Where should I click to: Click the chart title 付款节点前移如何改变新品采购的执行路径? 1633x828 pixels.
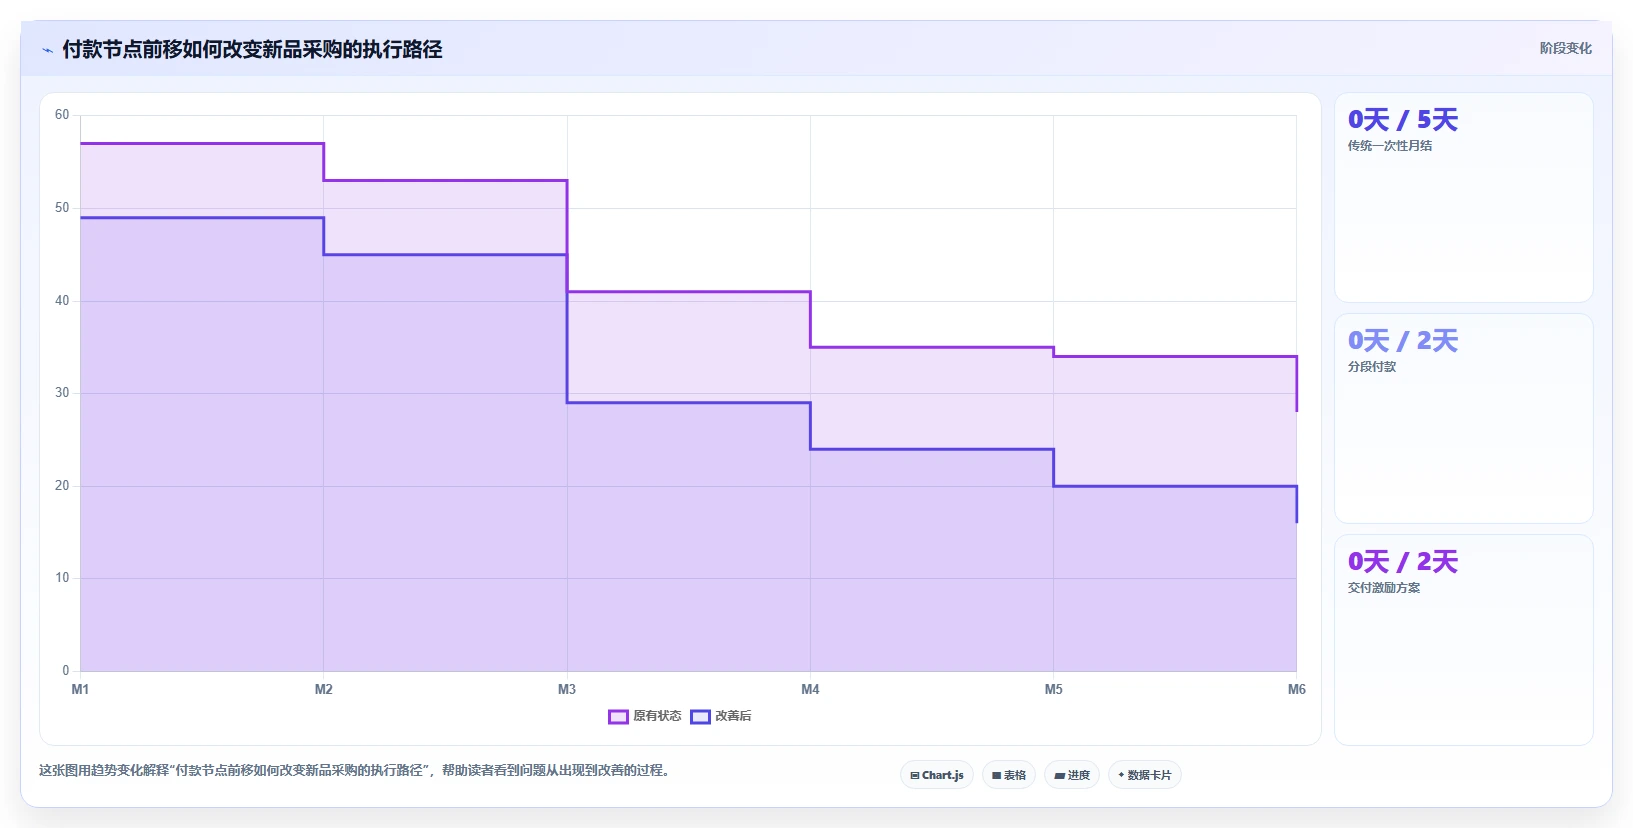(x=252, y=49)
